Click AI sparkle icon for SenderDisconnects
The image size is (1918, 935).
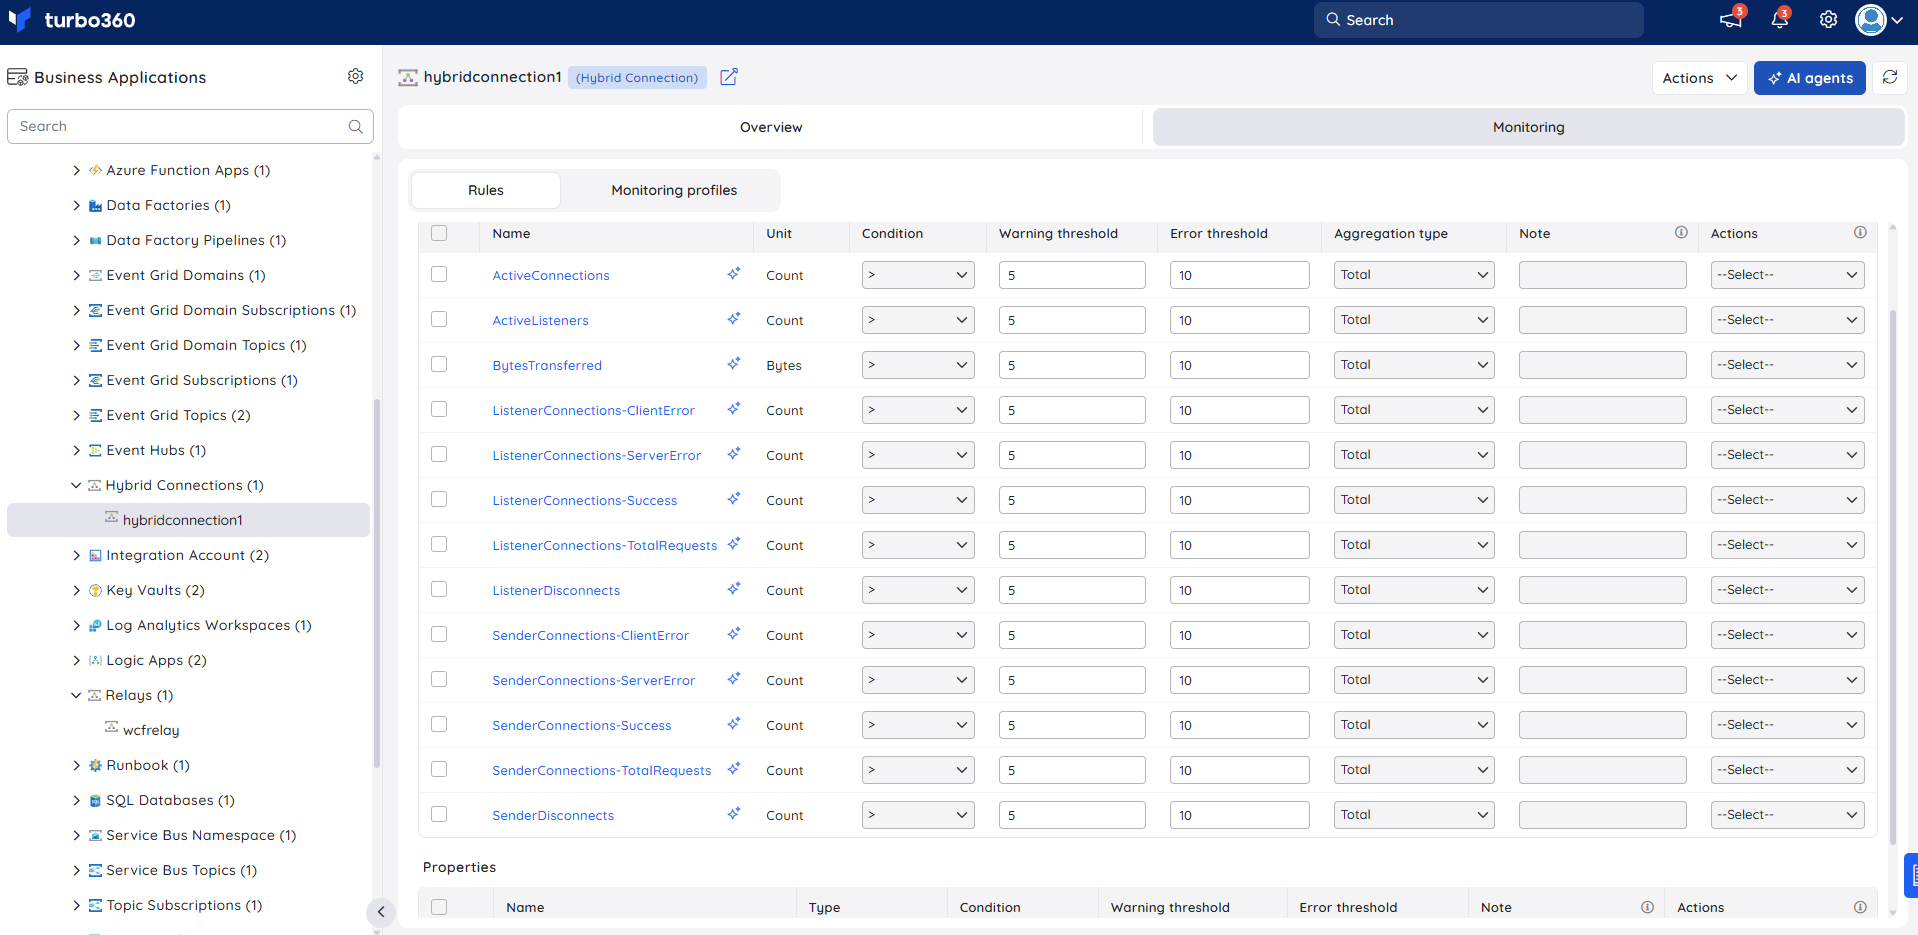(734, 814)
